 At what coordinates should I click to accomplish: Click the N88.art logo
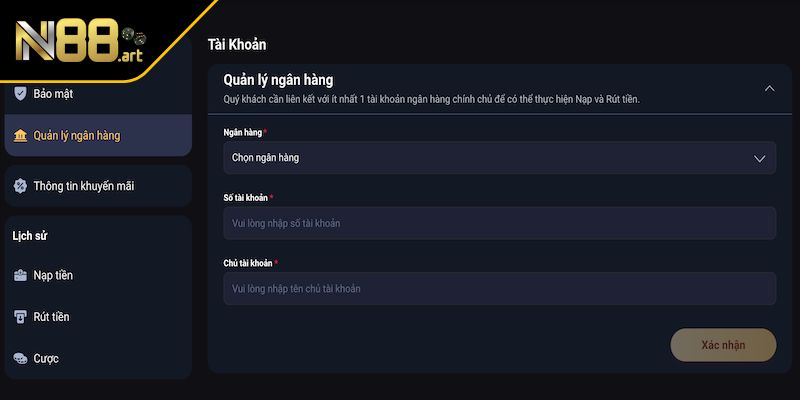tap(78, 42)
